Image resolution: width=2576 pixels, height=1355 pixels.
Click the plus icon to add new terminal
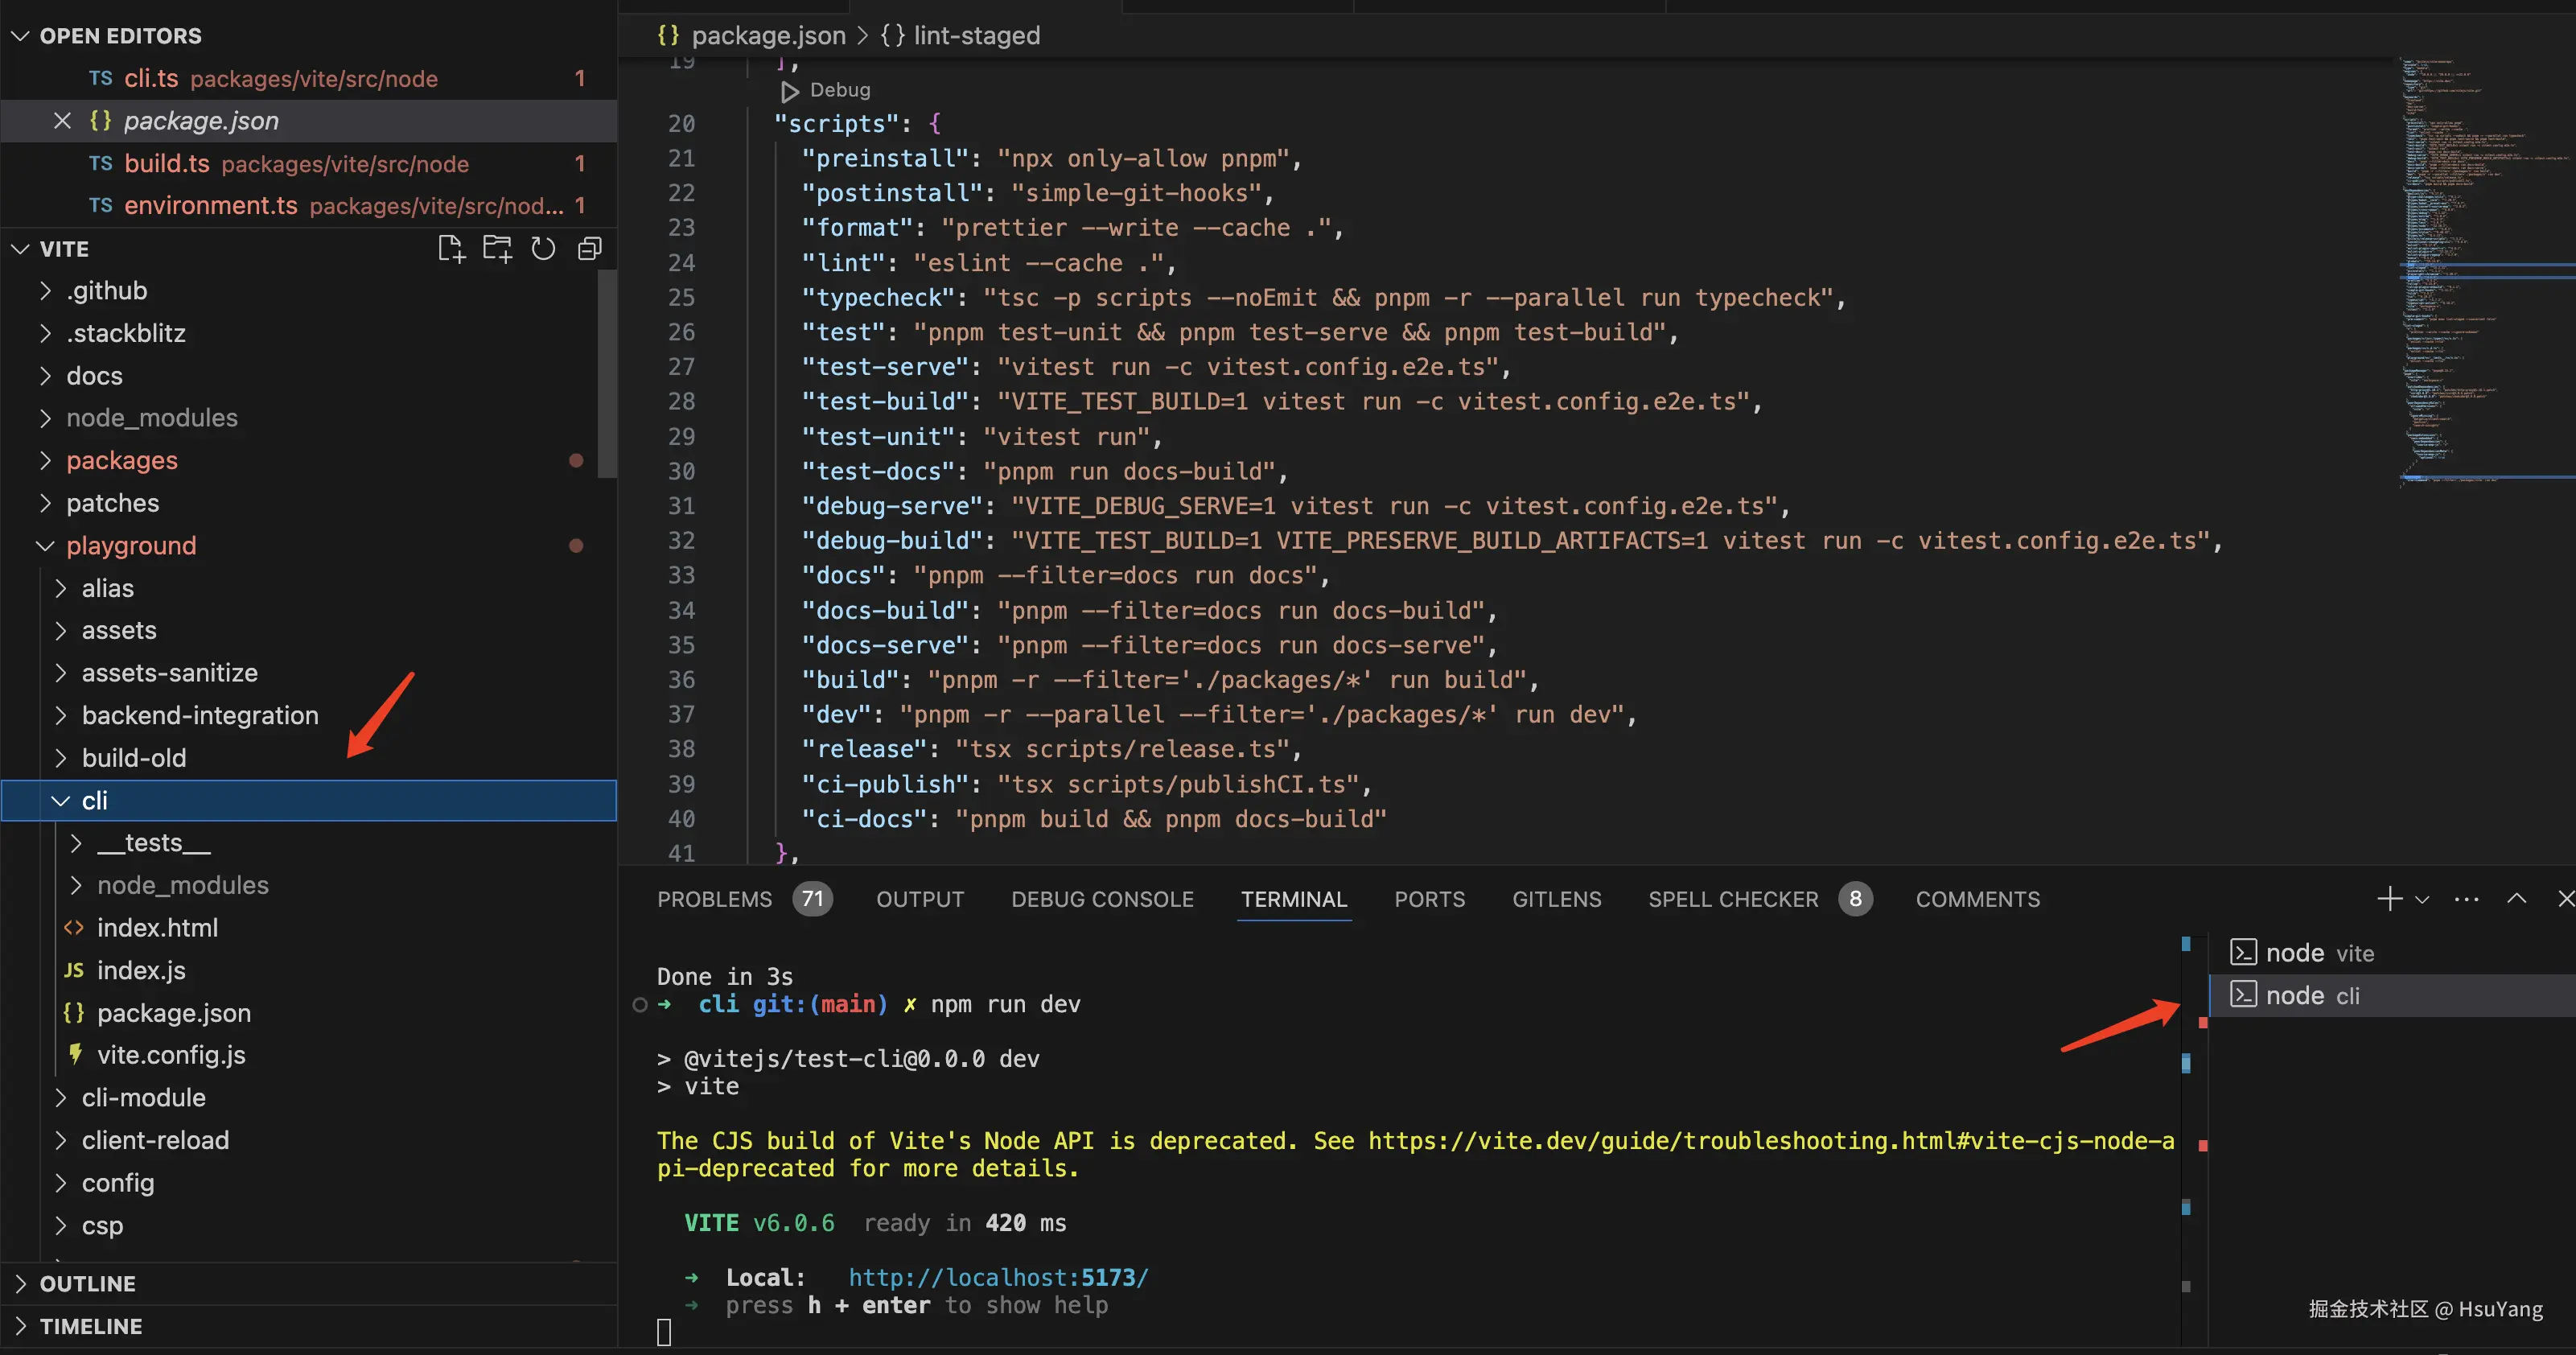click(2389, 899)
